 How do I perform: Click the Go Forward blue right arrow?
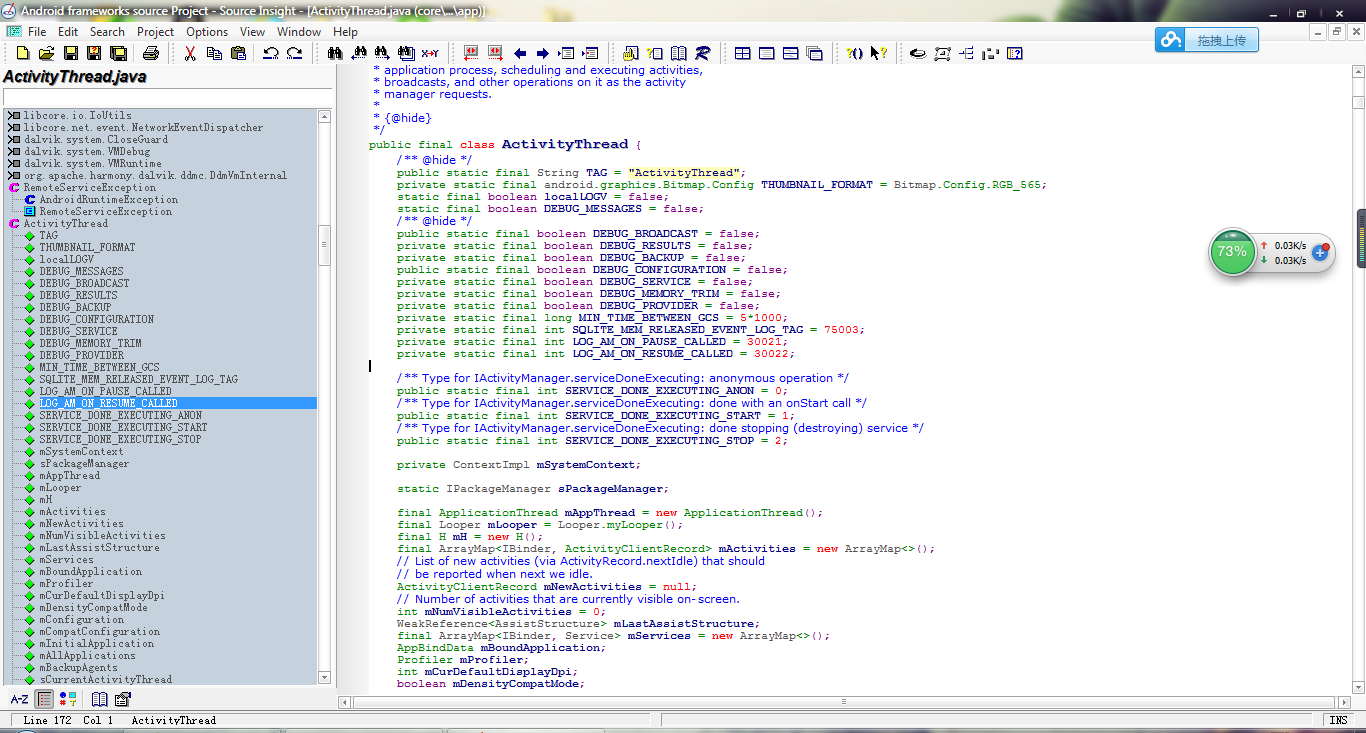coord(542,53)
